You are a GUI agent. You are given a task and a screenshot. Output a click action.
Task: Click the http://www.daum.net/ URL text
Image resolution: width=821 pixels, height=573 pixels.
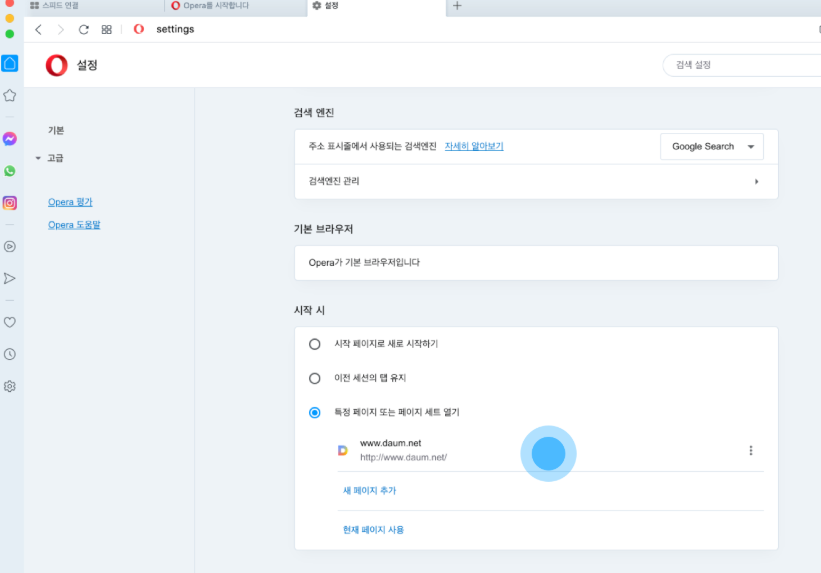pyautogui.click(x=404, y=457)
